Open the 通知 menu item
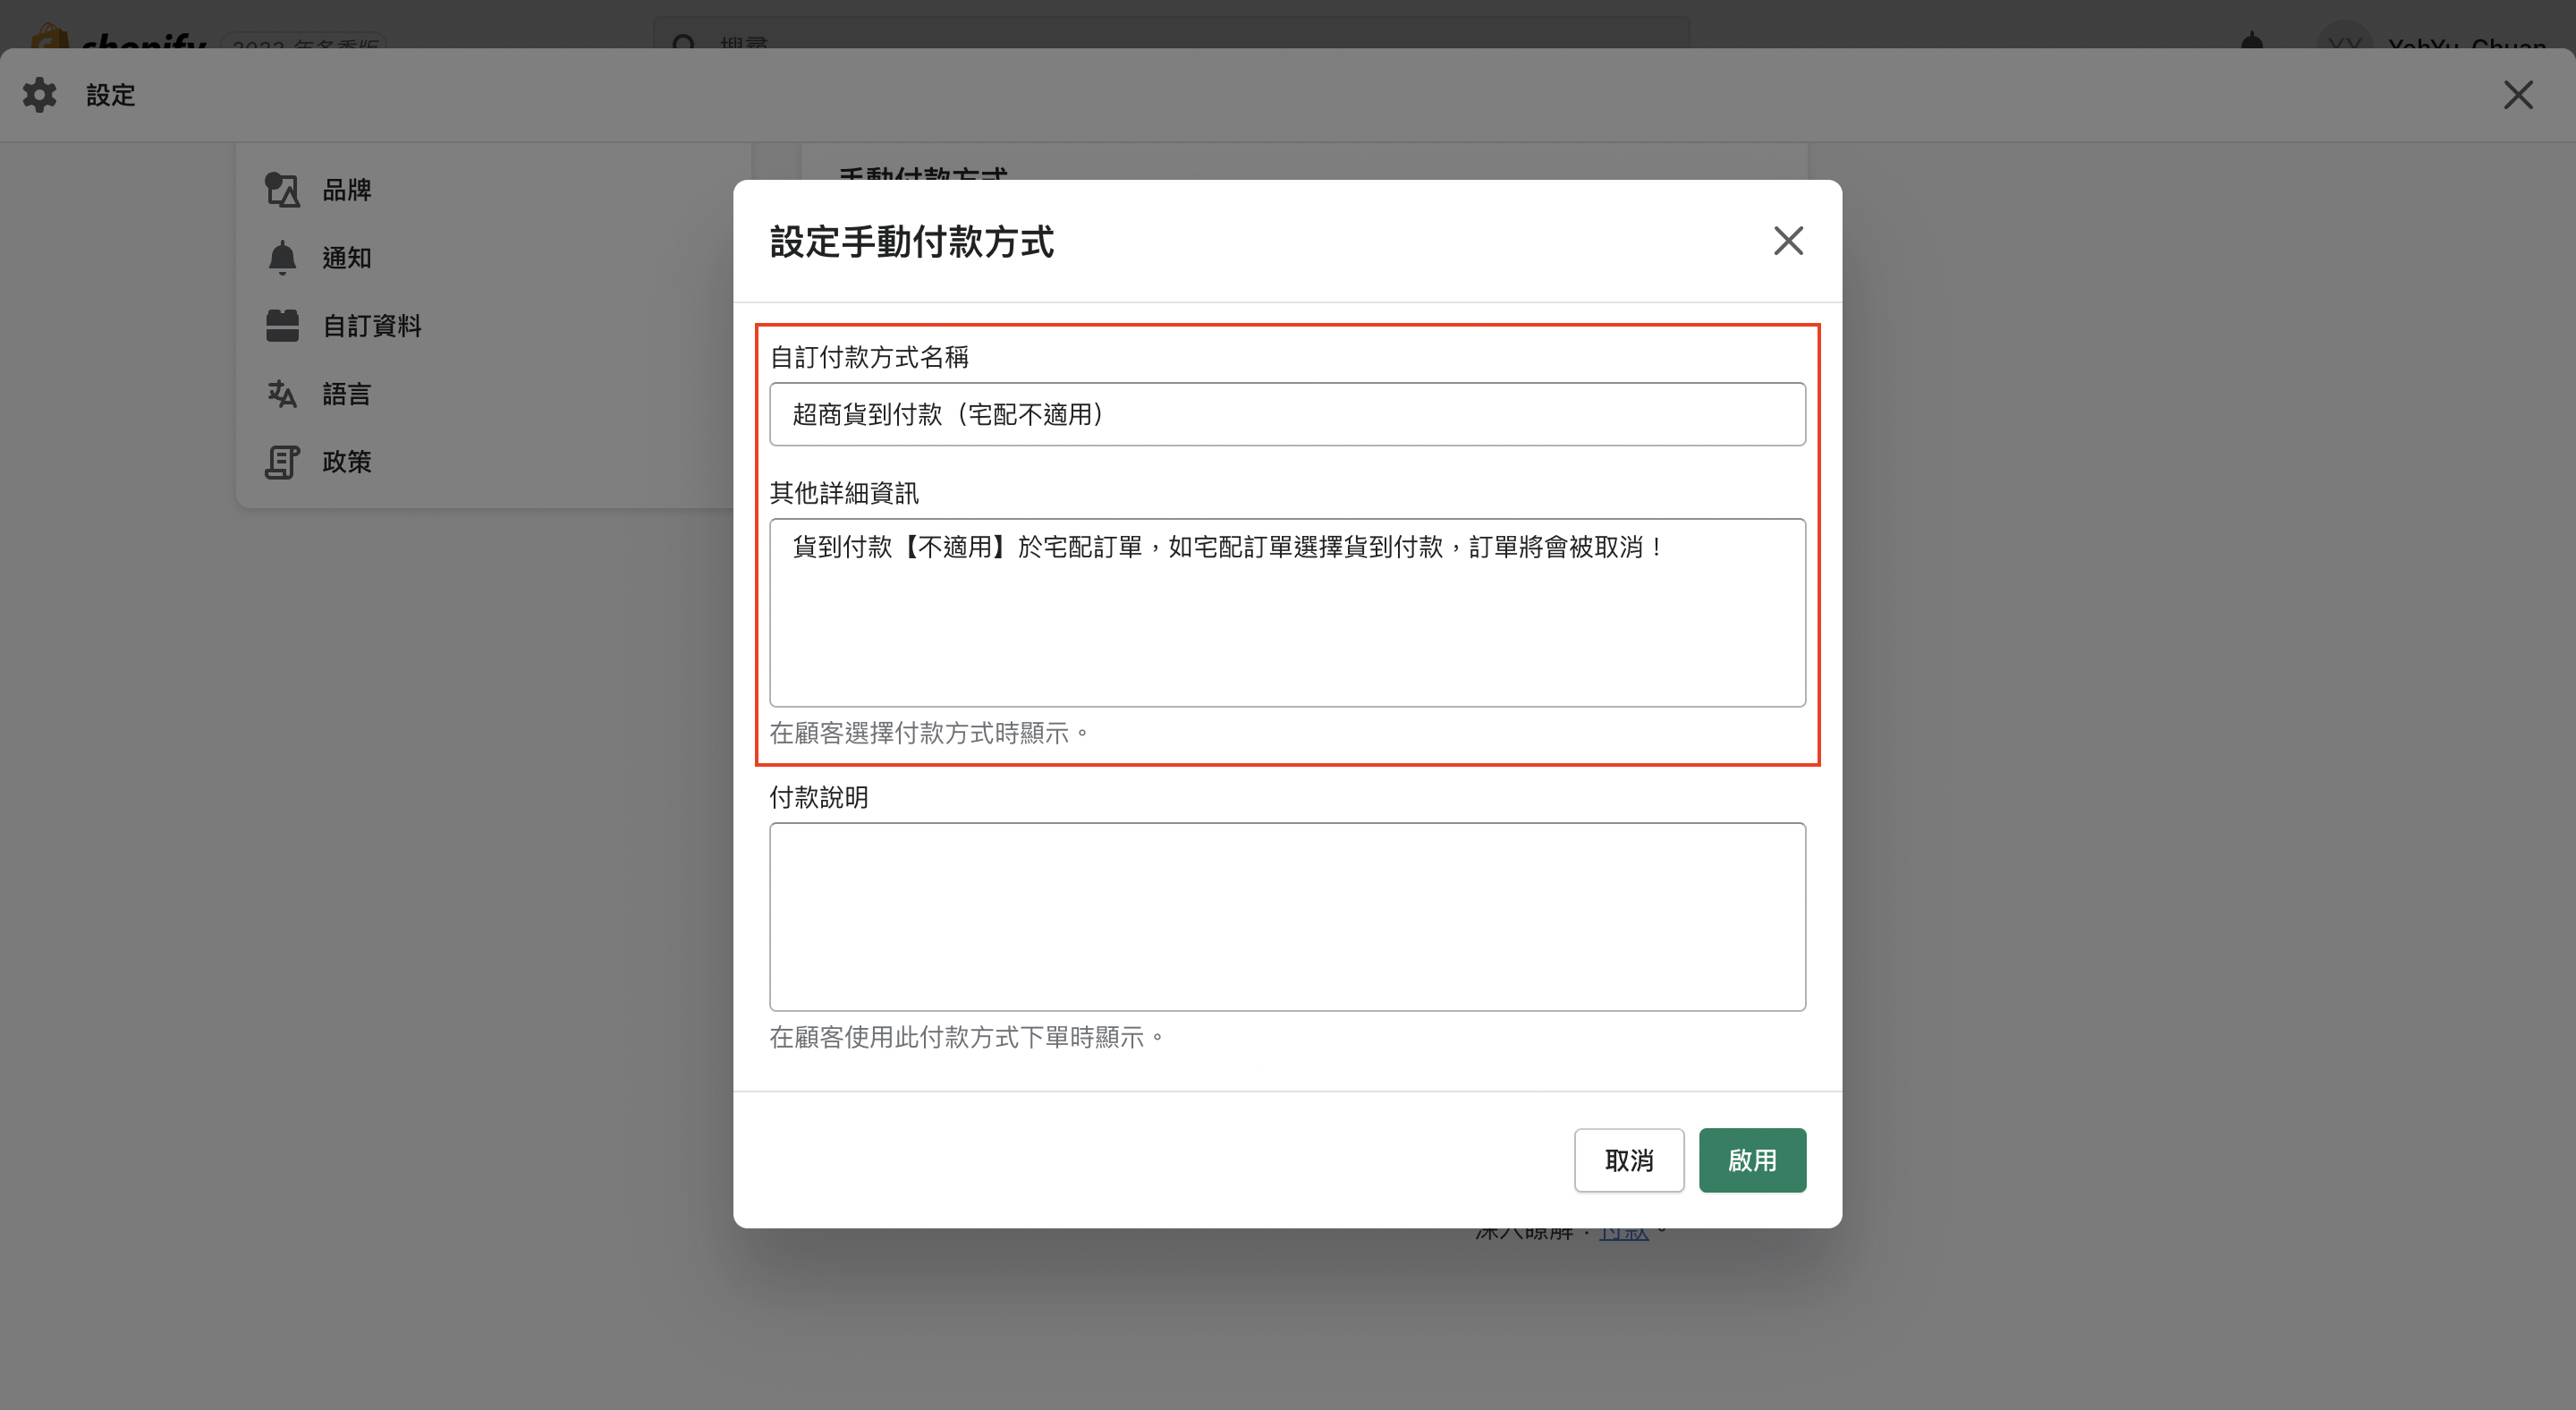Image resolution: width=2576 pixels, height=1410 pixels. click(347, 258)
